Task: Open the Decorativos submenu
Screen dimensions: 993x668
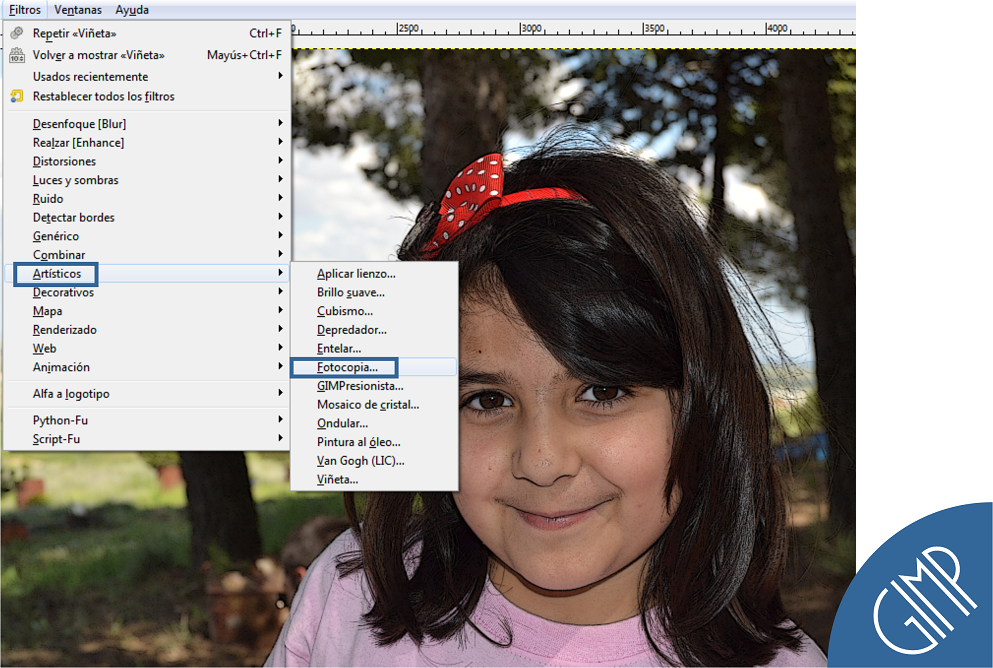Action: click(147, 292)
